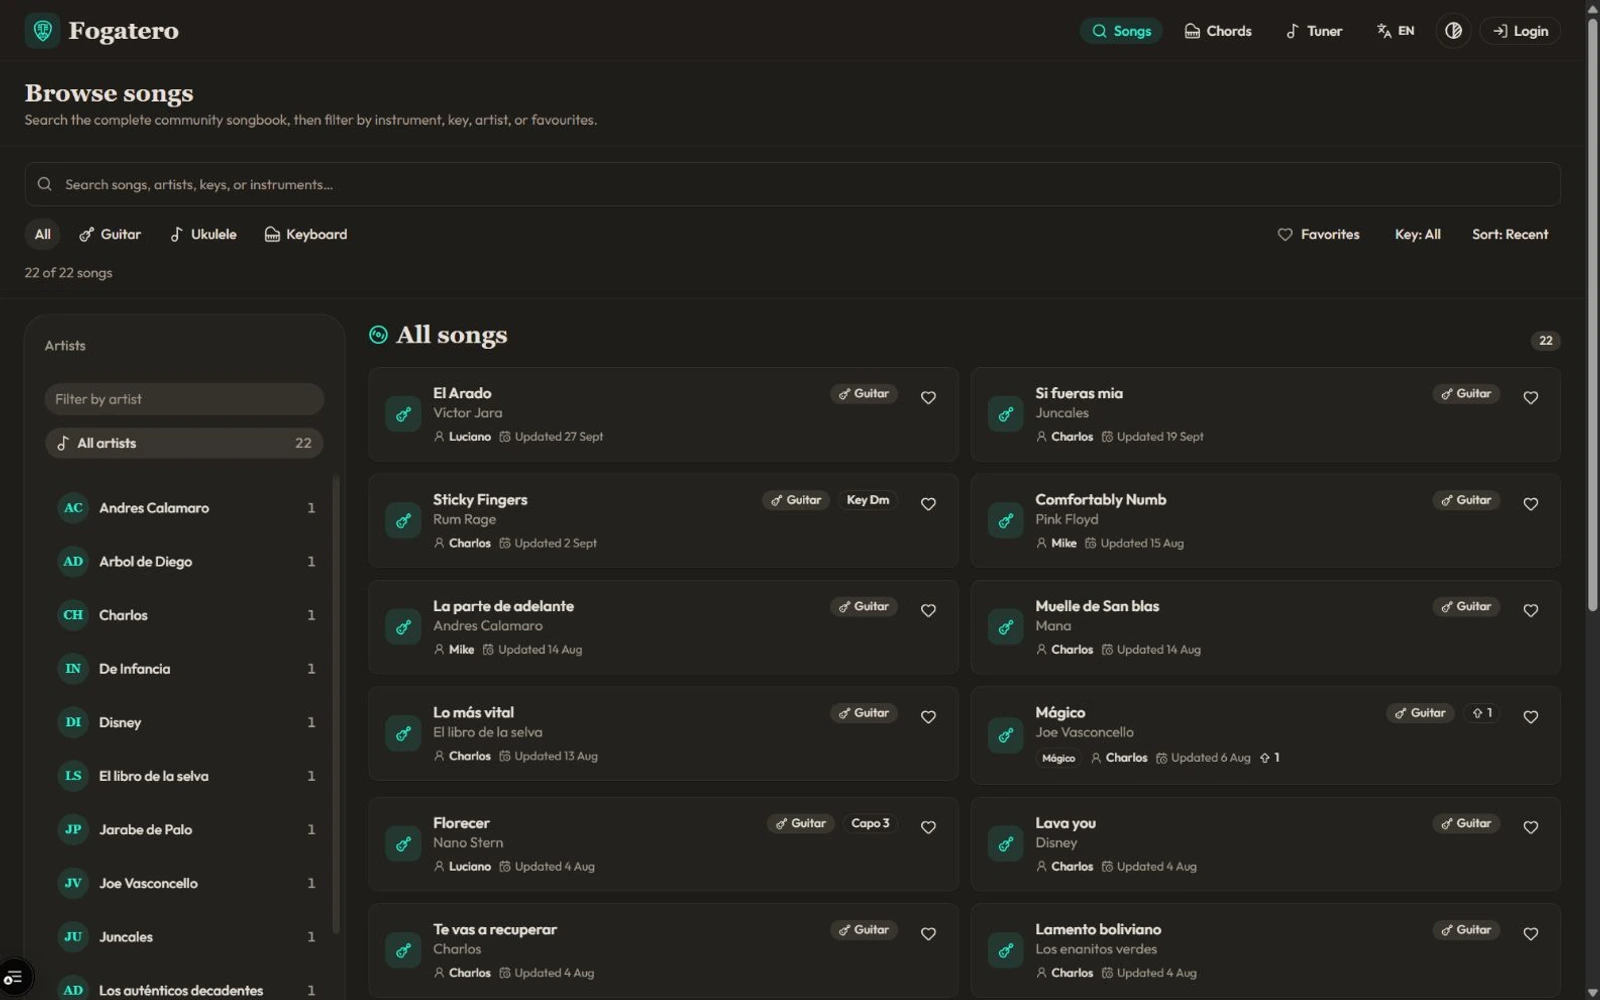Click the JV avatar for Joe Vasconcello
The width and height of the screenshot is (1600, 1000).
click(73, 883)
